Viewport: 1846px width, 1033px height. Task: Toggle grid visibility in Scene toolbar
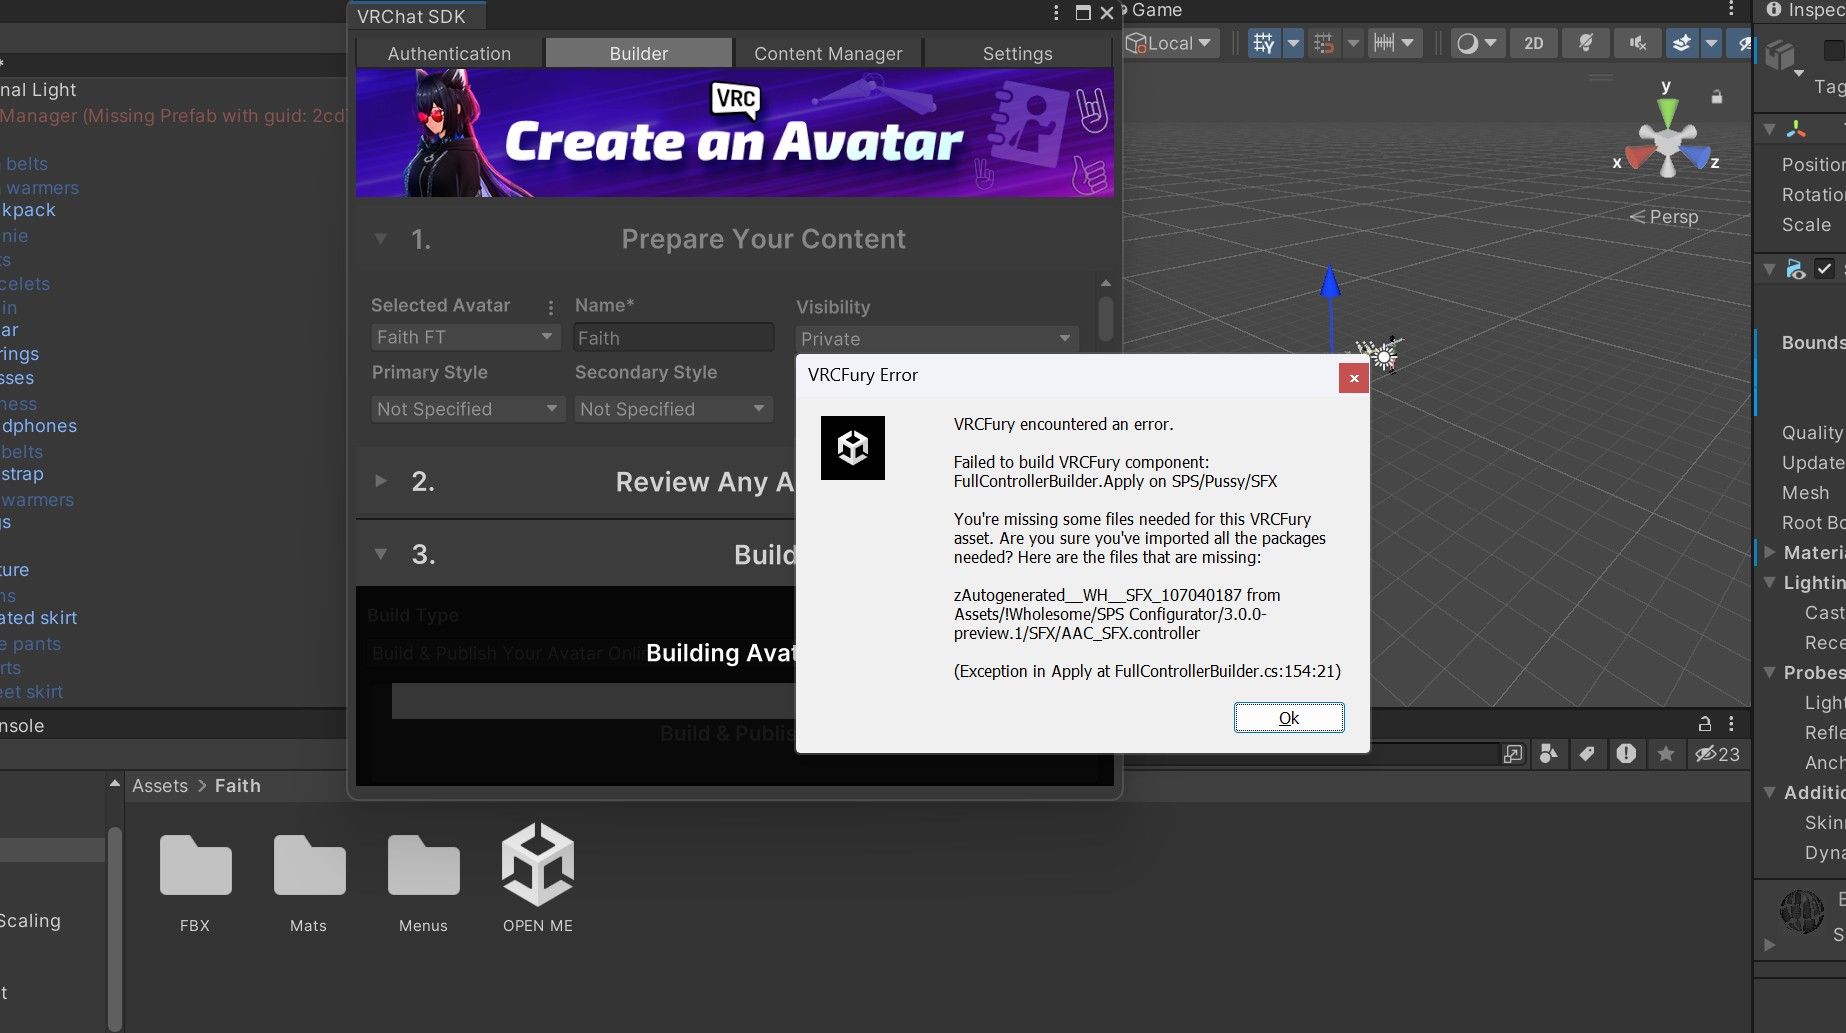click(x=1264, y=43)
